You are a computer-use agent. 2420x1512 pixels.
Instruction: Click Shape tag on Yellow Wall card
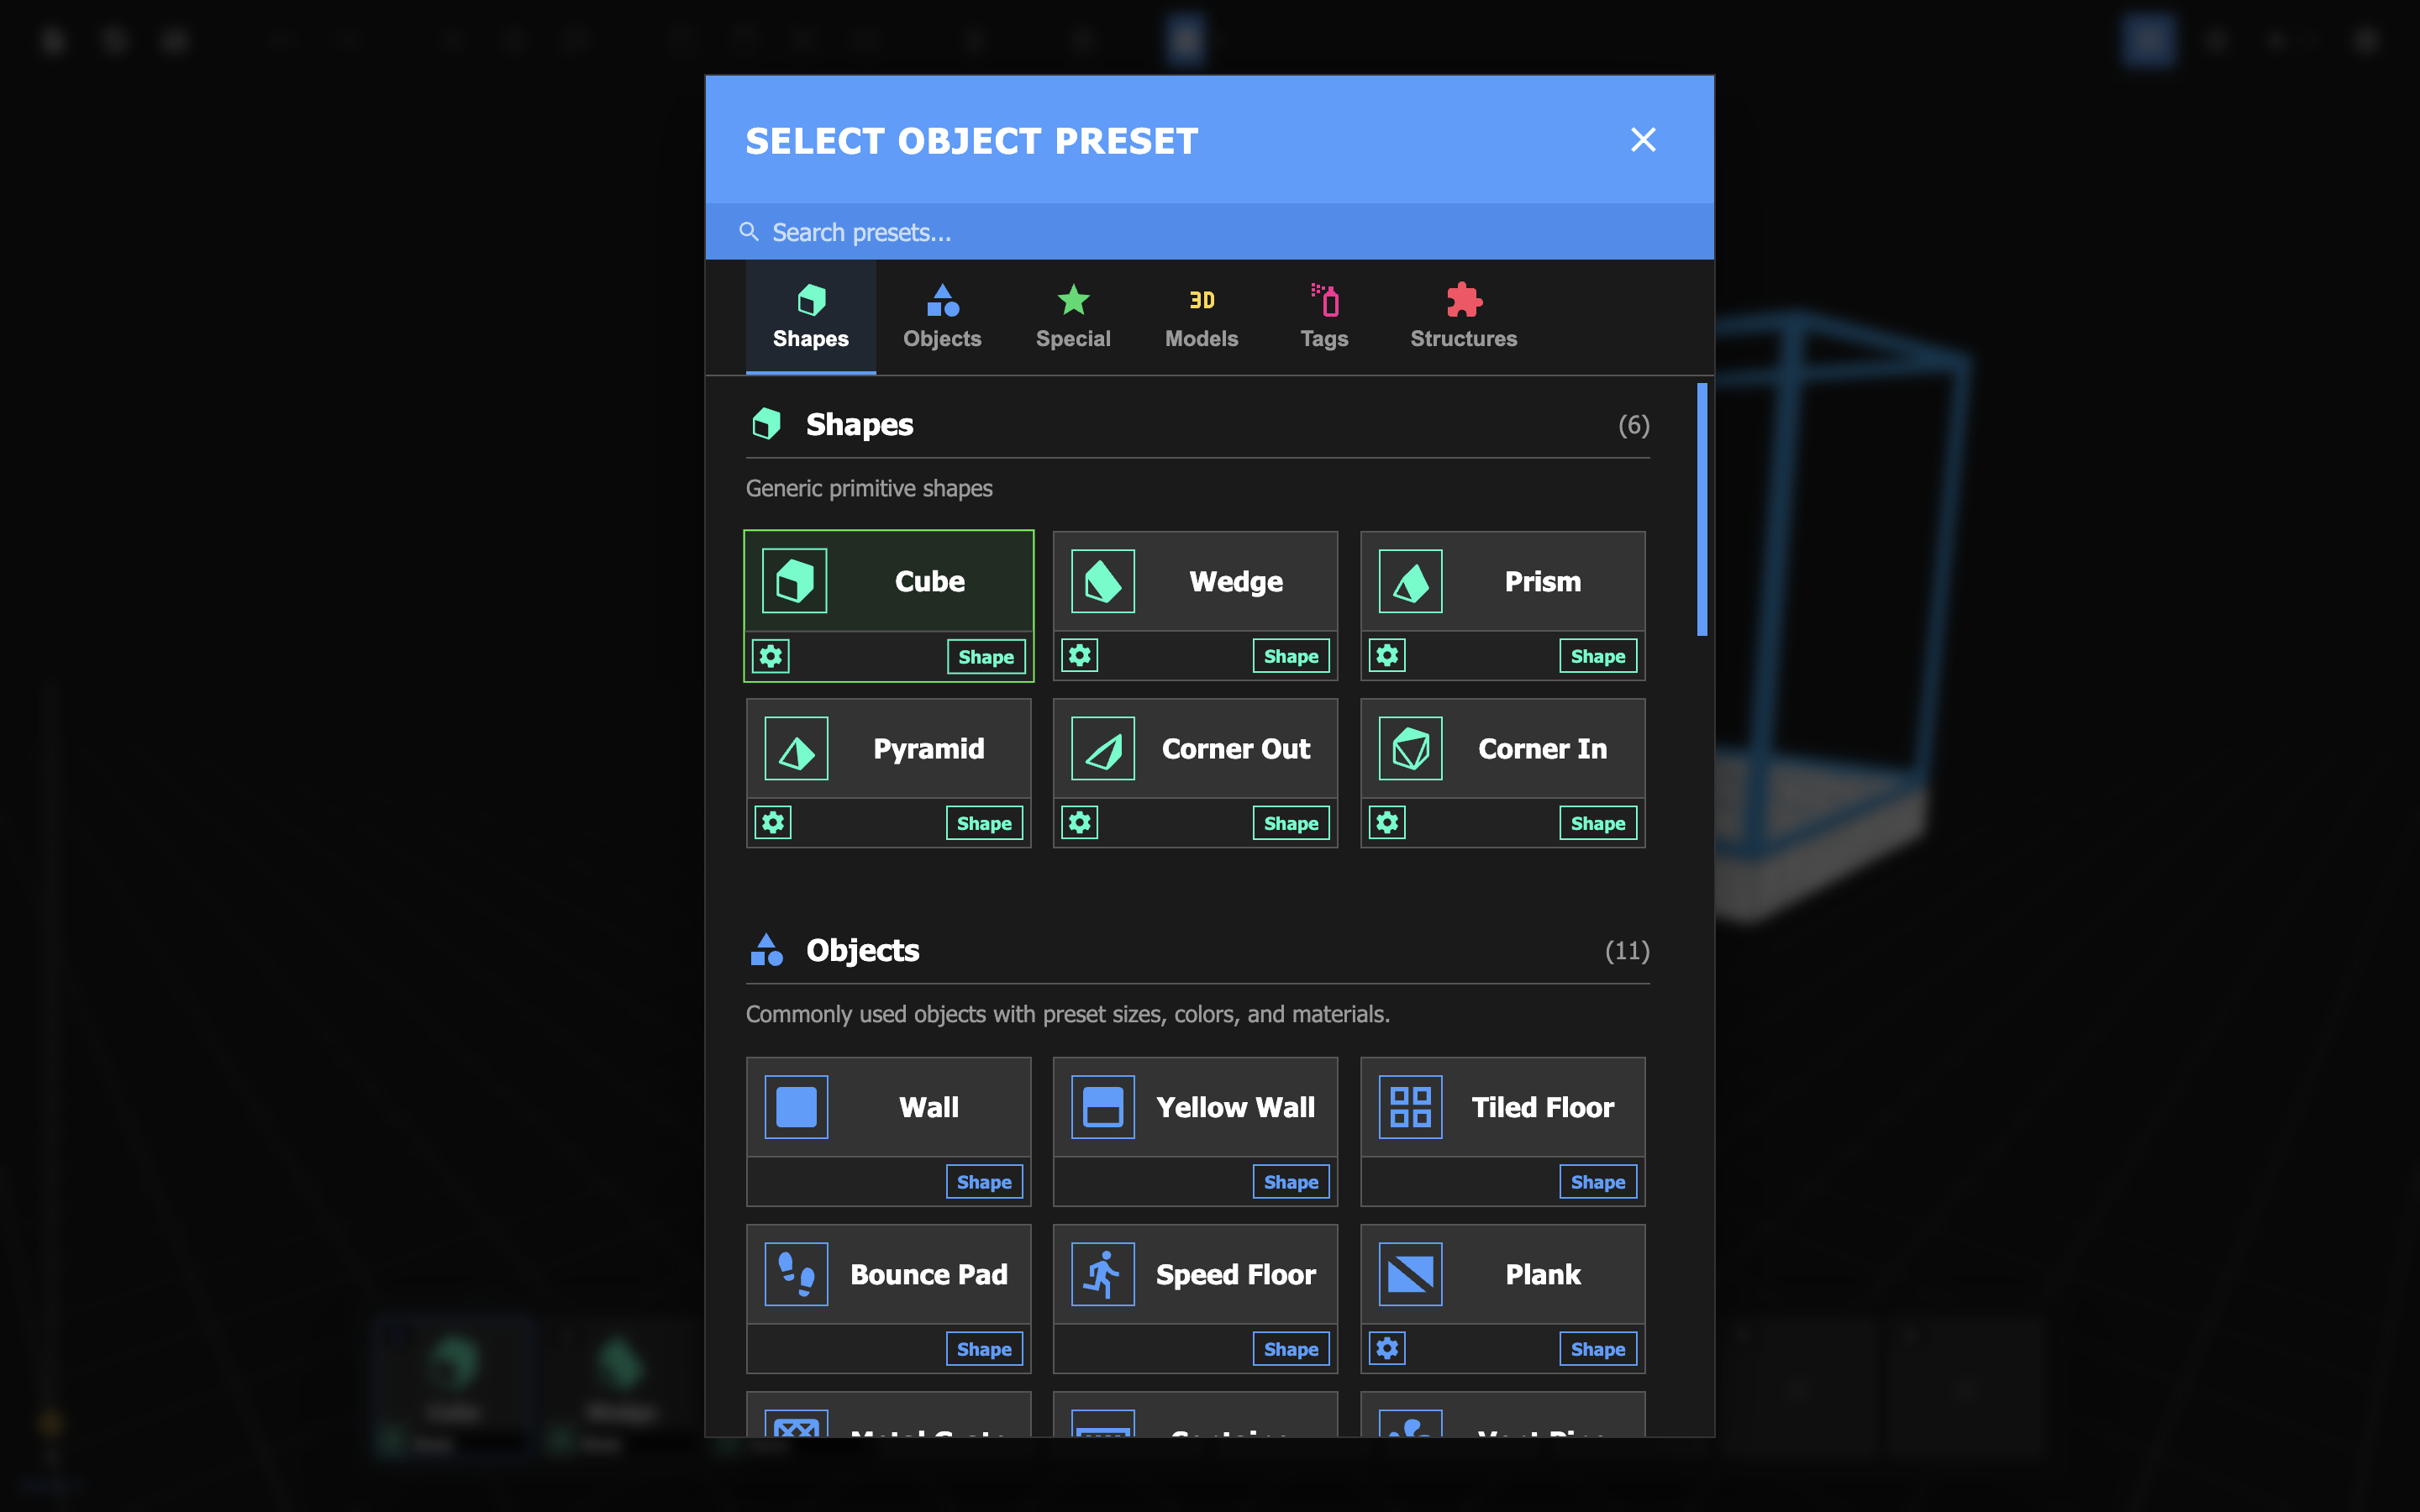coord(1291,1182)
